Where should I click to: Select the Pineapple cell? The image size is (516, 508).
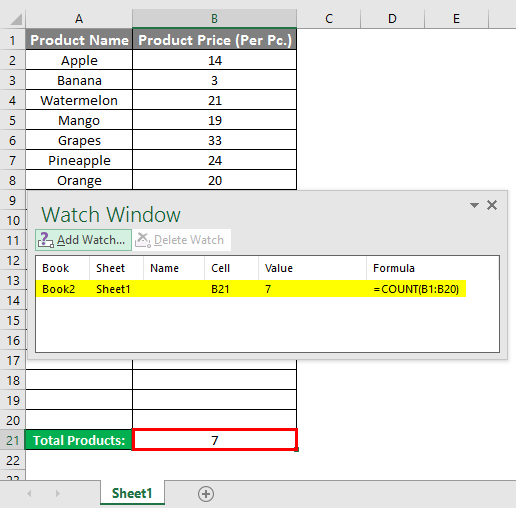[x=79, y=160]
